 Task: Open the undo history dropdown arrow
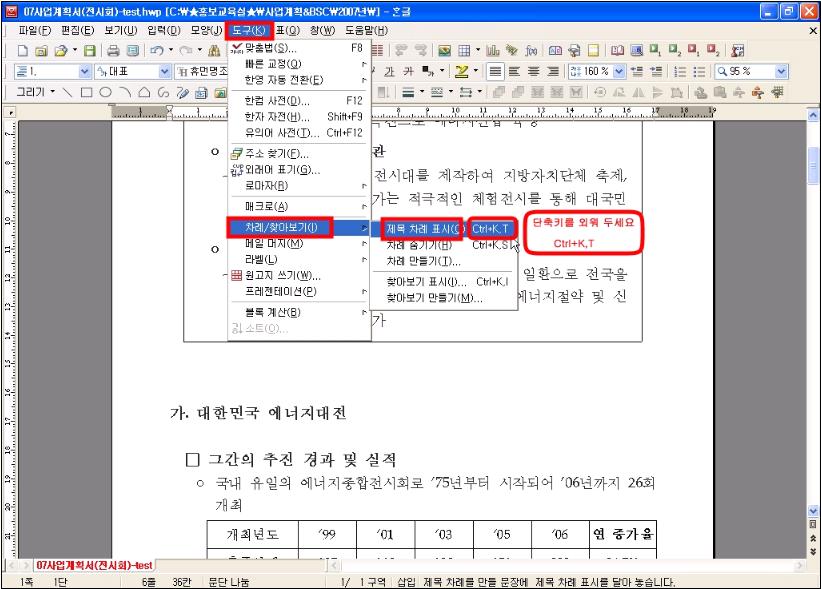point(171,50)
